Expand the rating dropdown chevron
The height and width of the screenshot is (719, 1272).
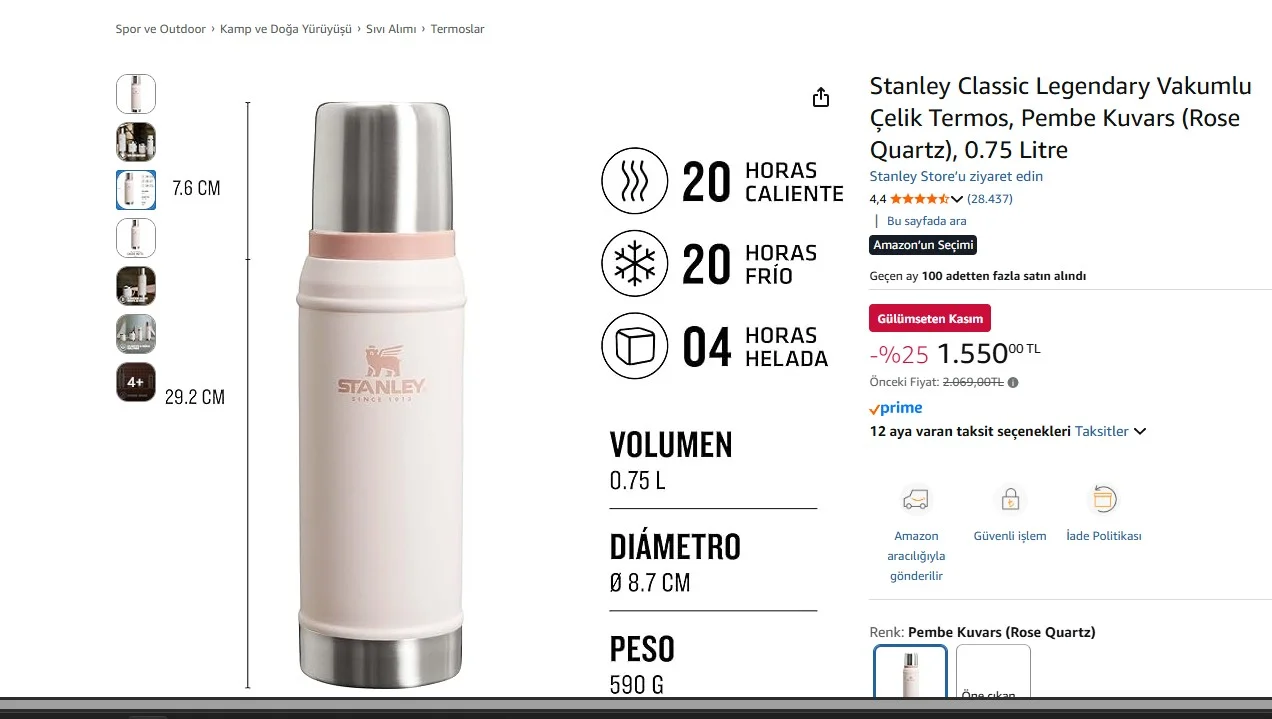pyautogui.click(x=957, y=199)
